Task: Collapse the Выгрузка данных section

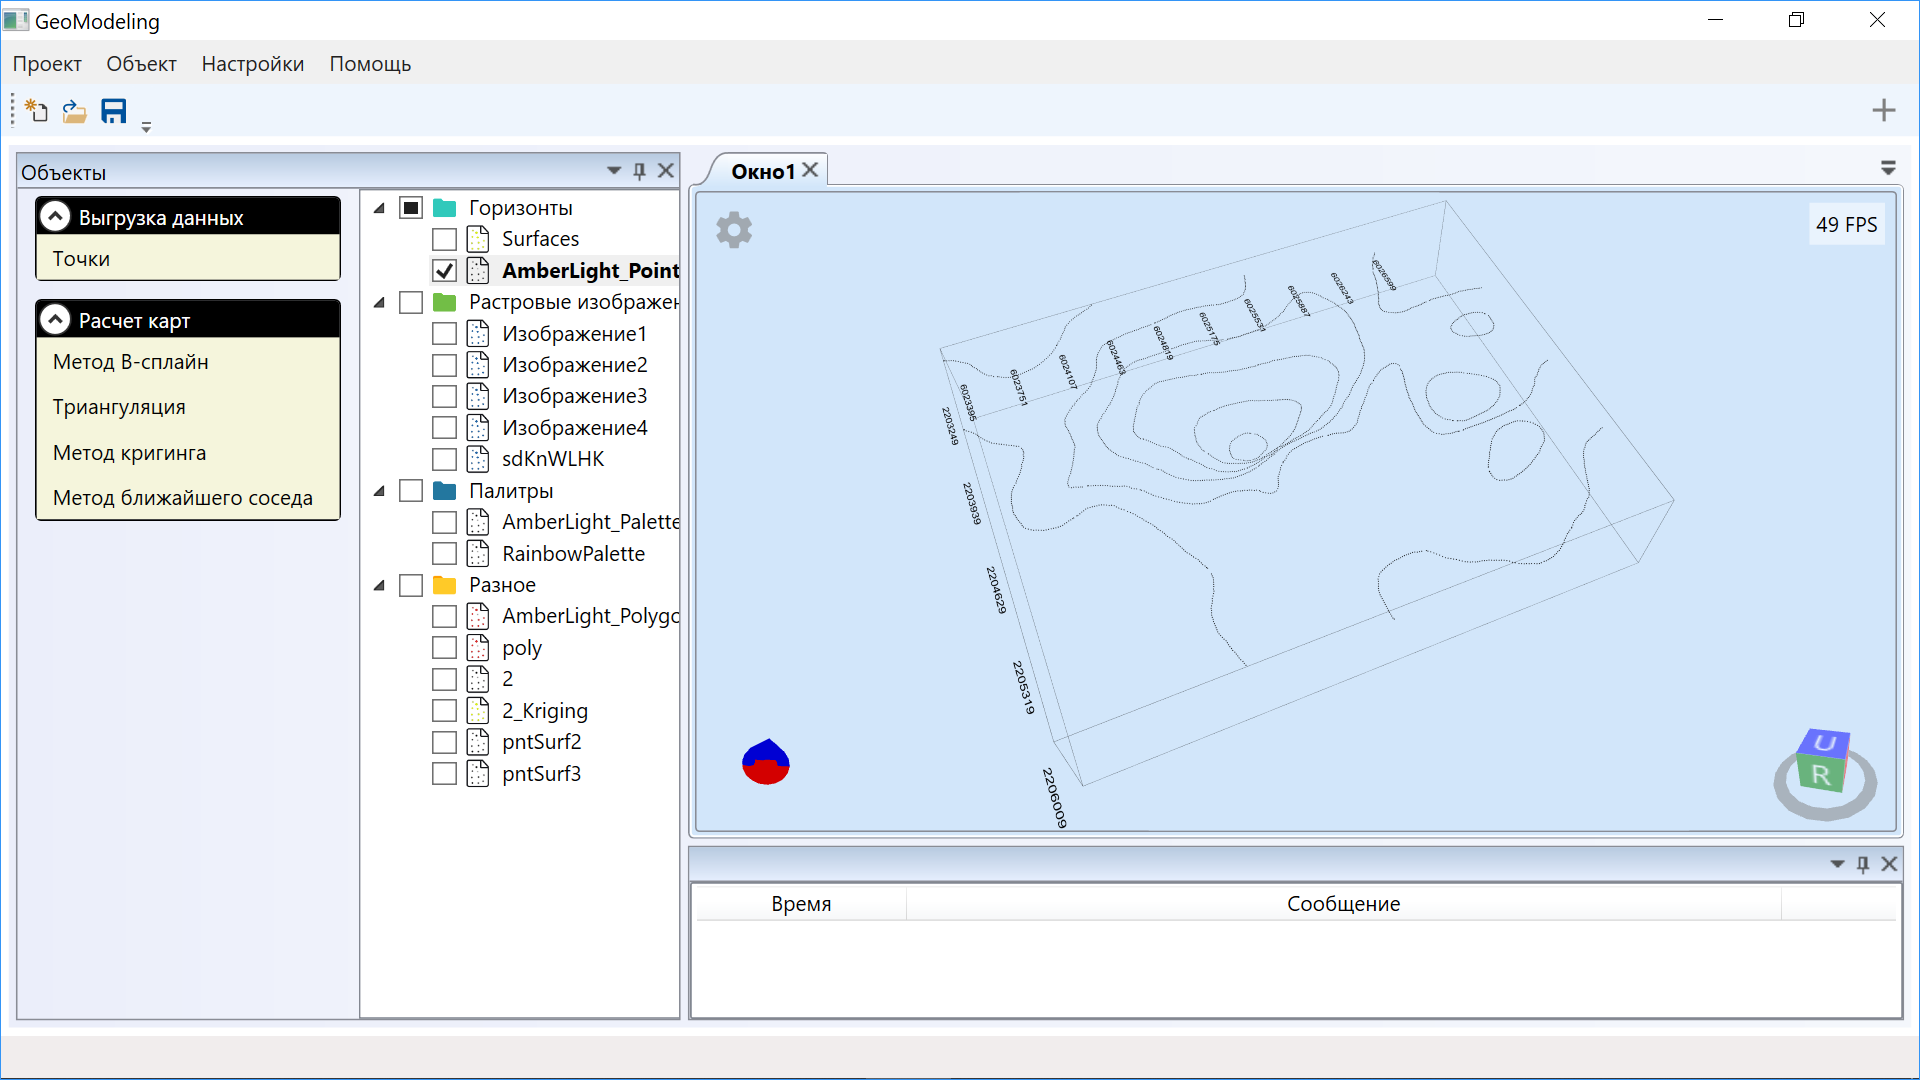Action: click(56, 217)
